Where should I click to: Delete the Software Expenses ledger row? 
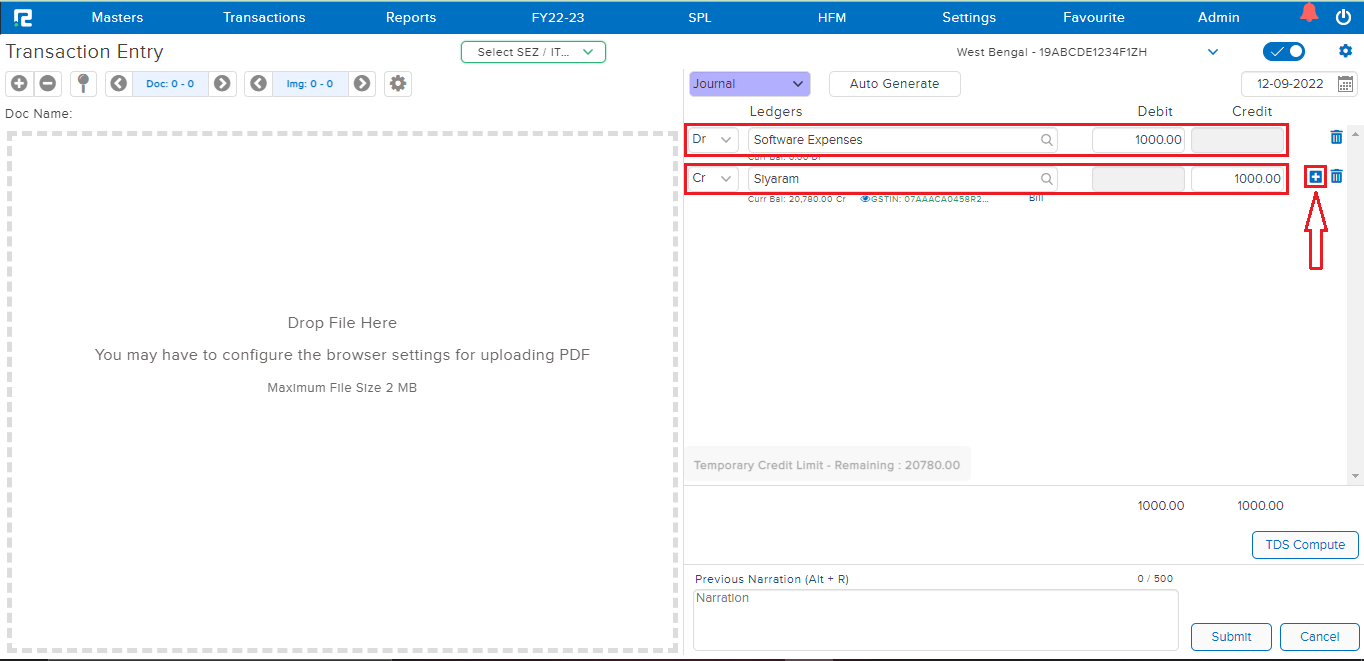pyautogui.click(x=1336, y=137)
